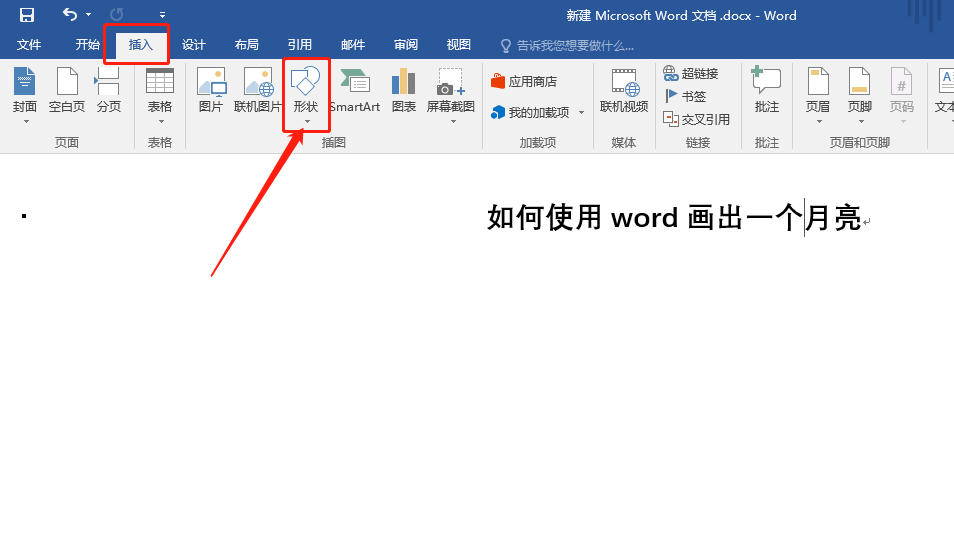Screen dimensions: 954x537
Task: Switch to the 引用 ribbon tab
Action: click(299, 44)
